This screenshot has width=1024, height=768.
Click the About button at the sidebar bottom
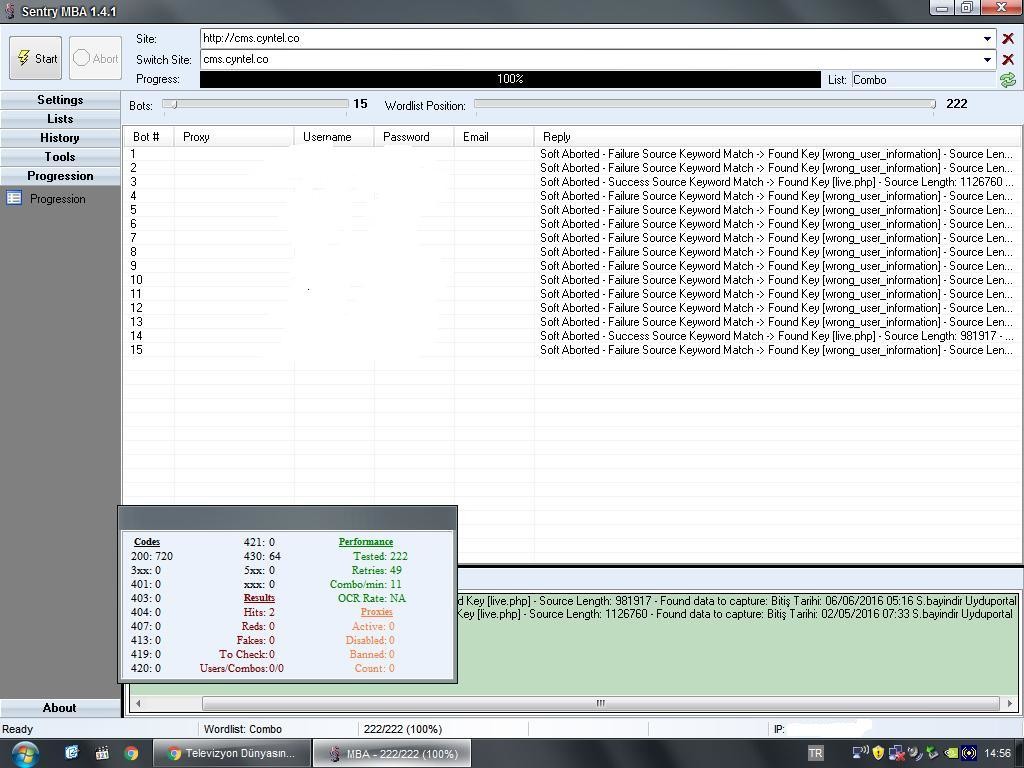(60, 708)
